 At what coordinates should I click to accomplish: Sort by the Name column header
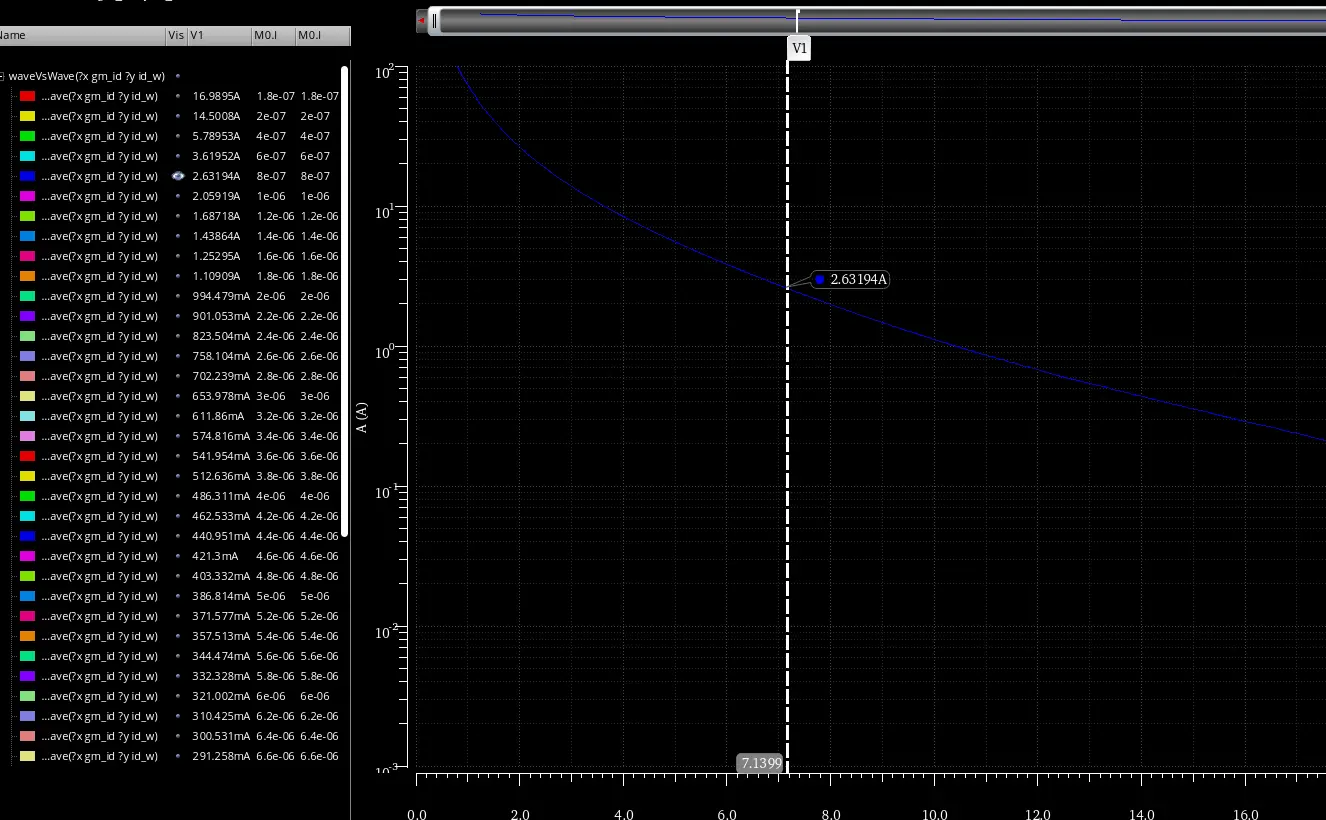(x=82, y=35)
